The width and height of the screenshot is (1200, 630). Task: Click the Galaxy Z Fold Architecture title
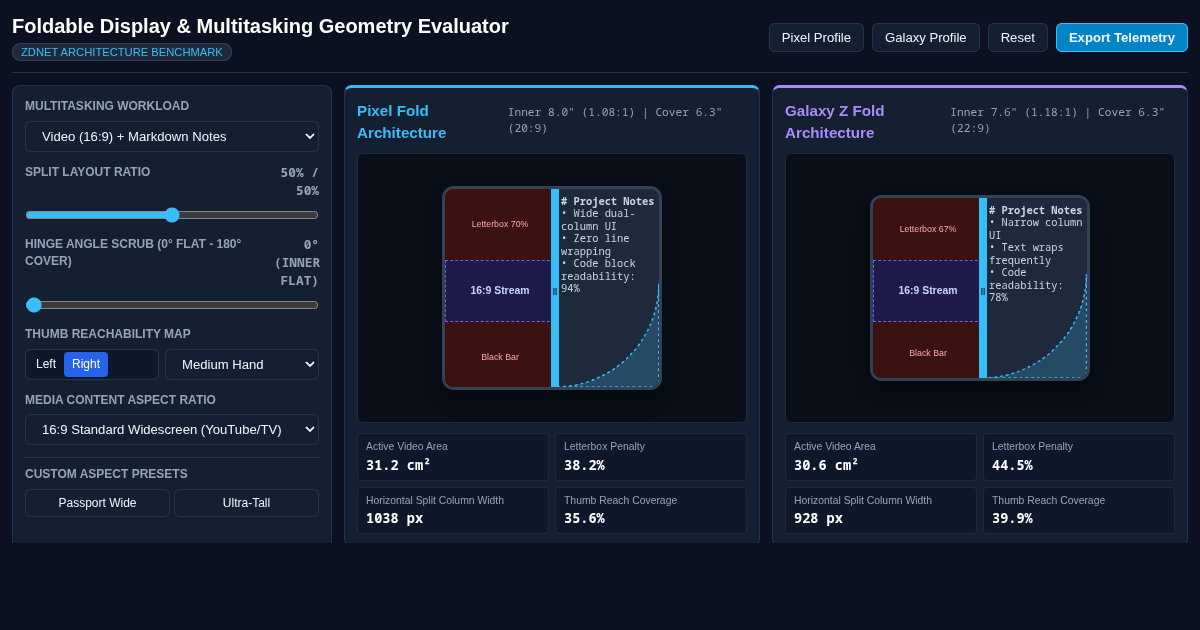[835, 122]
